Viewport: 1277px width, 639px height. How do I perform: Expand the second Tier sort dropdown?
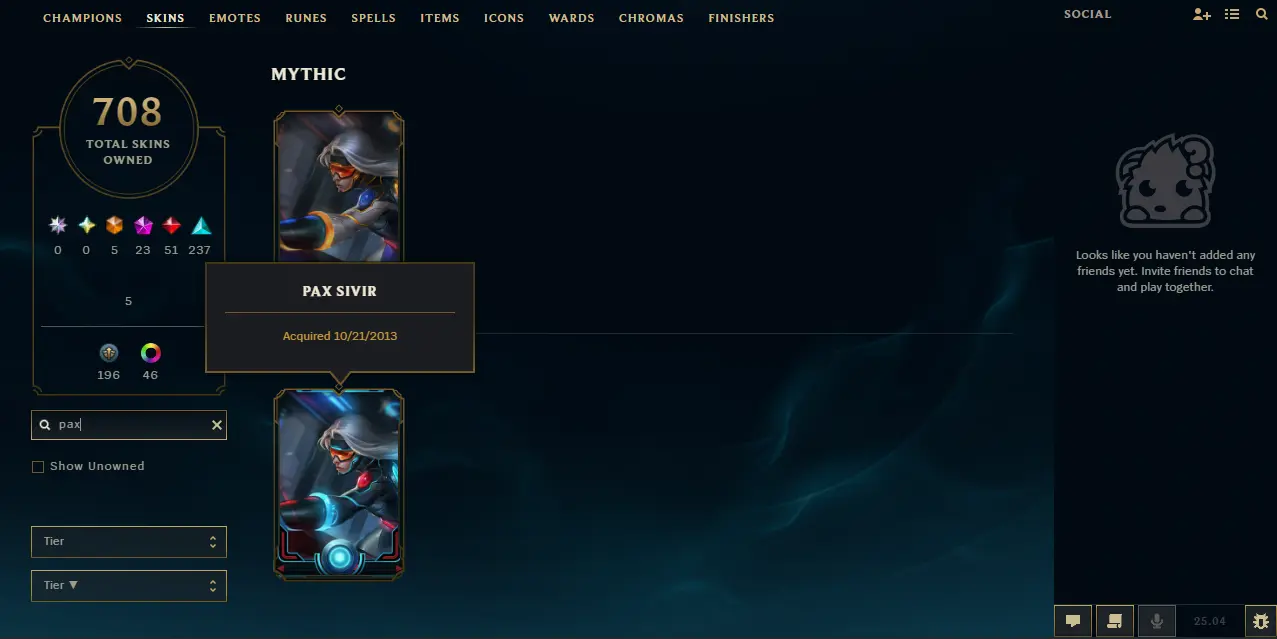click(129, 585)
